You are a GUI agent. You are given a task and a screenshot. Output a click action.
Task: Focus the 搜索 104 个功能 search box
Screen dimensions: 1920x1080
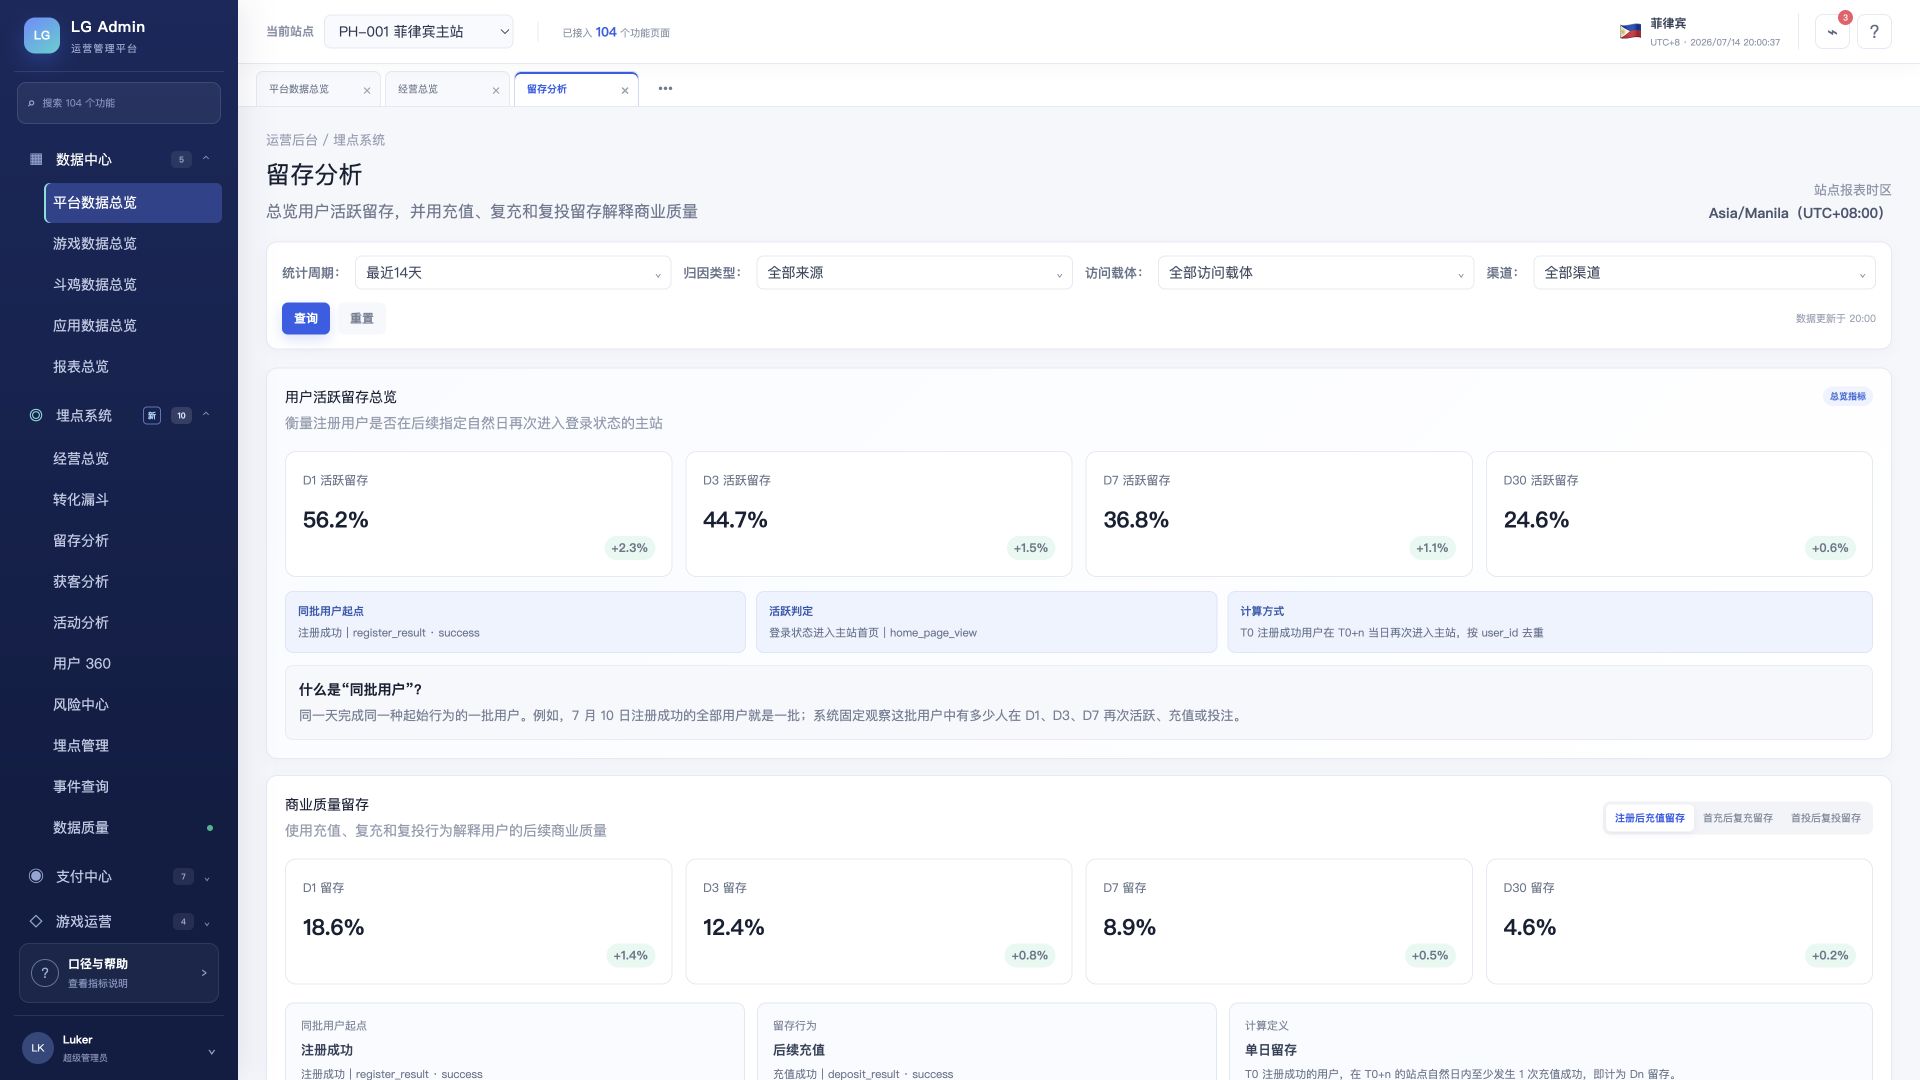[x=119, y=103]
